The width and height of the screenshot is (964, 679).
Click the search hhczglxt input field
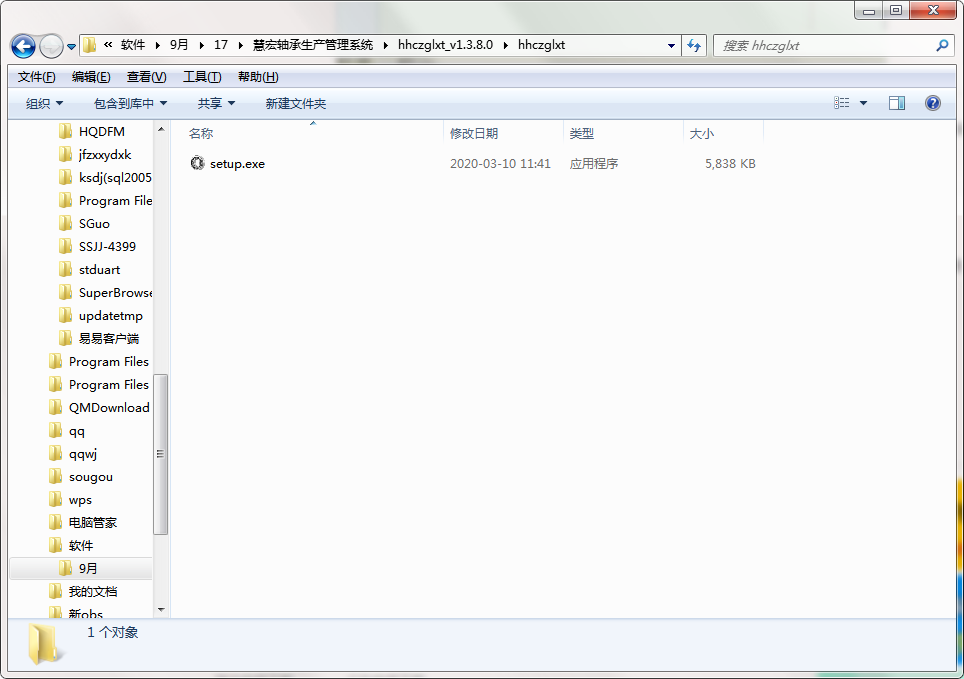820,46
